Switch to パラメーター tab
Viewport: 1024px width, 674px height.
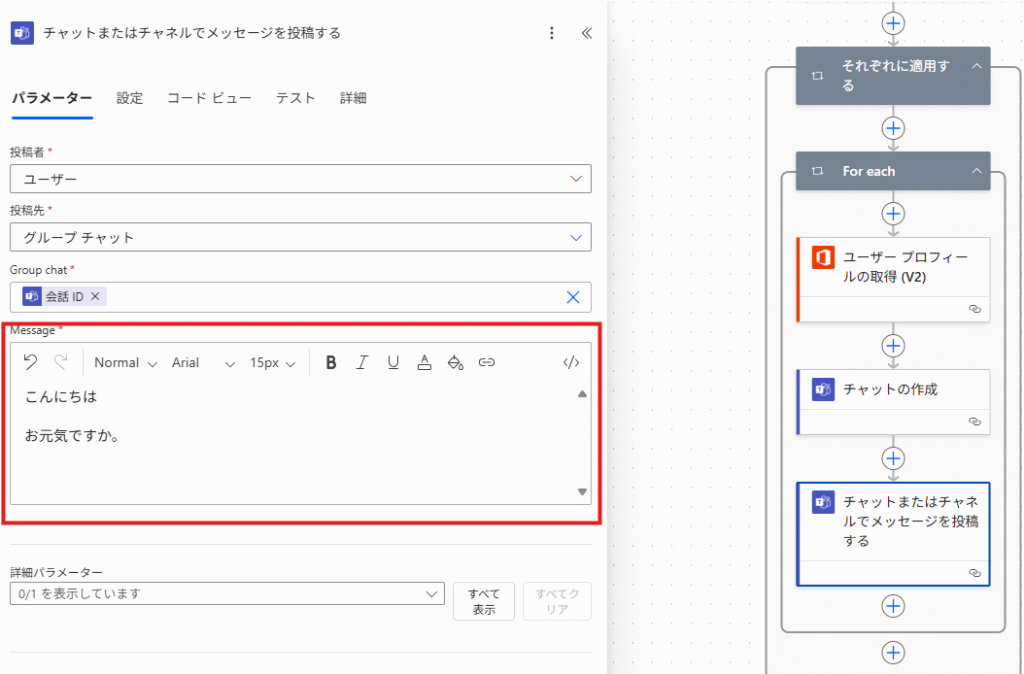pyautogui.click(x=52, y=98)
